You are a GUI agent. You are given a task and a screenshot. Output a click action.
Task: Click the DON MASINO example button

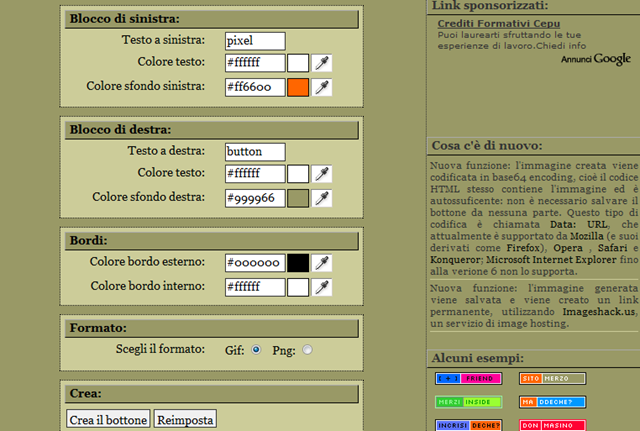(553, 425)
